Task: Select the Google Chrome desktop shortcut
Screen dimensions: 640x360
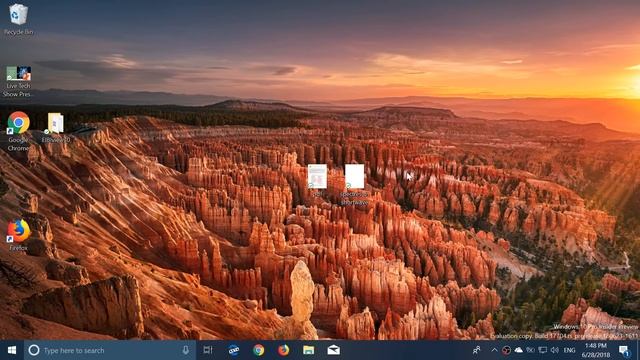Action: point(18,131)
